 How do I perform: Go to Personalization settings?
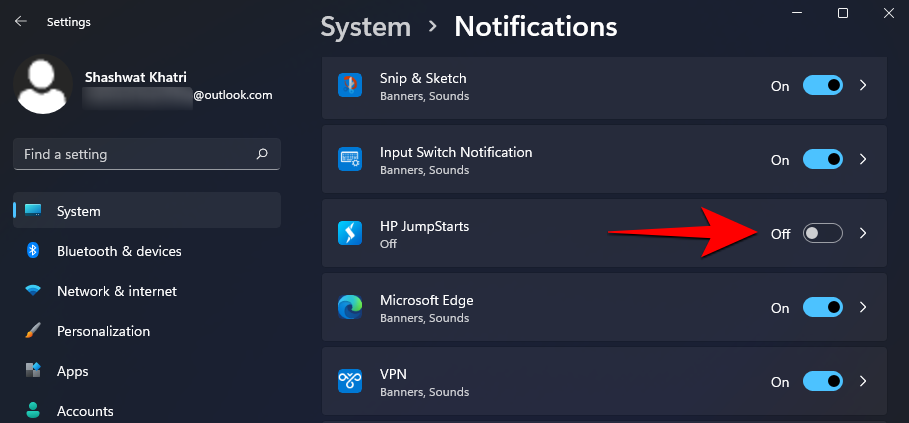coord(103,331)
